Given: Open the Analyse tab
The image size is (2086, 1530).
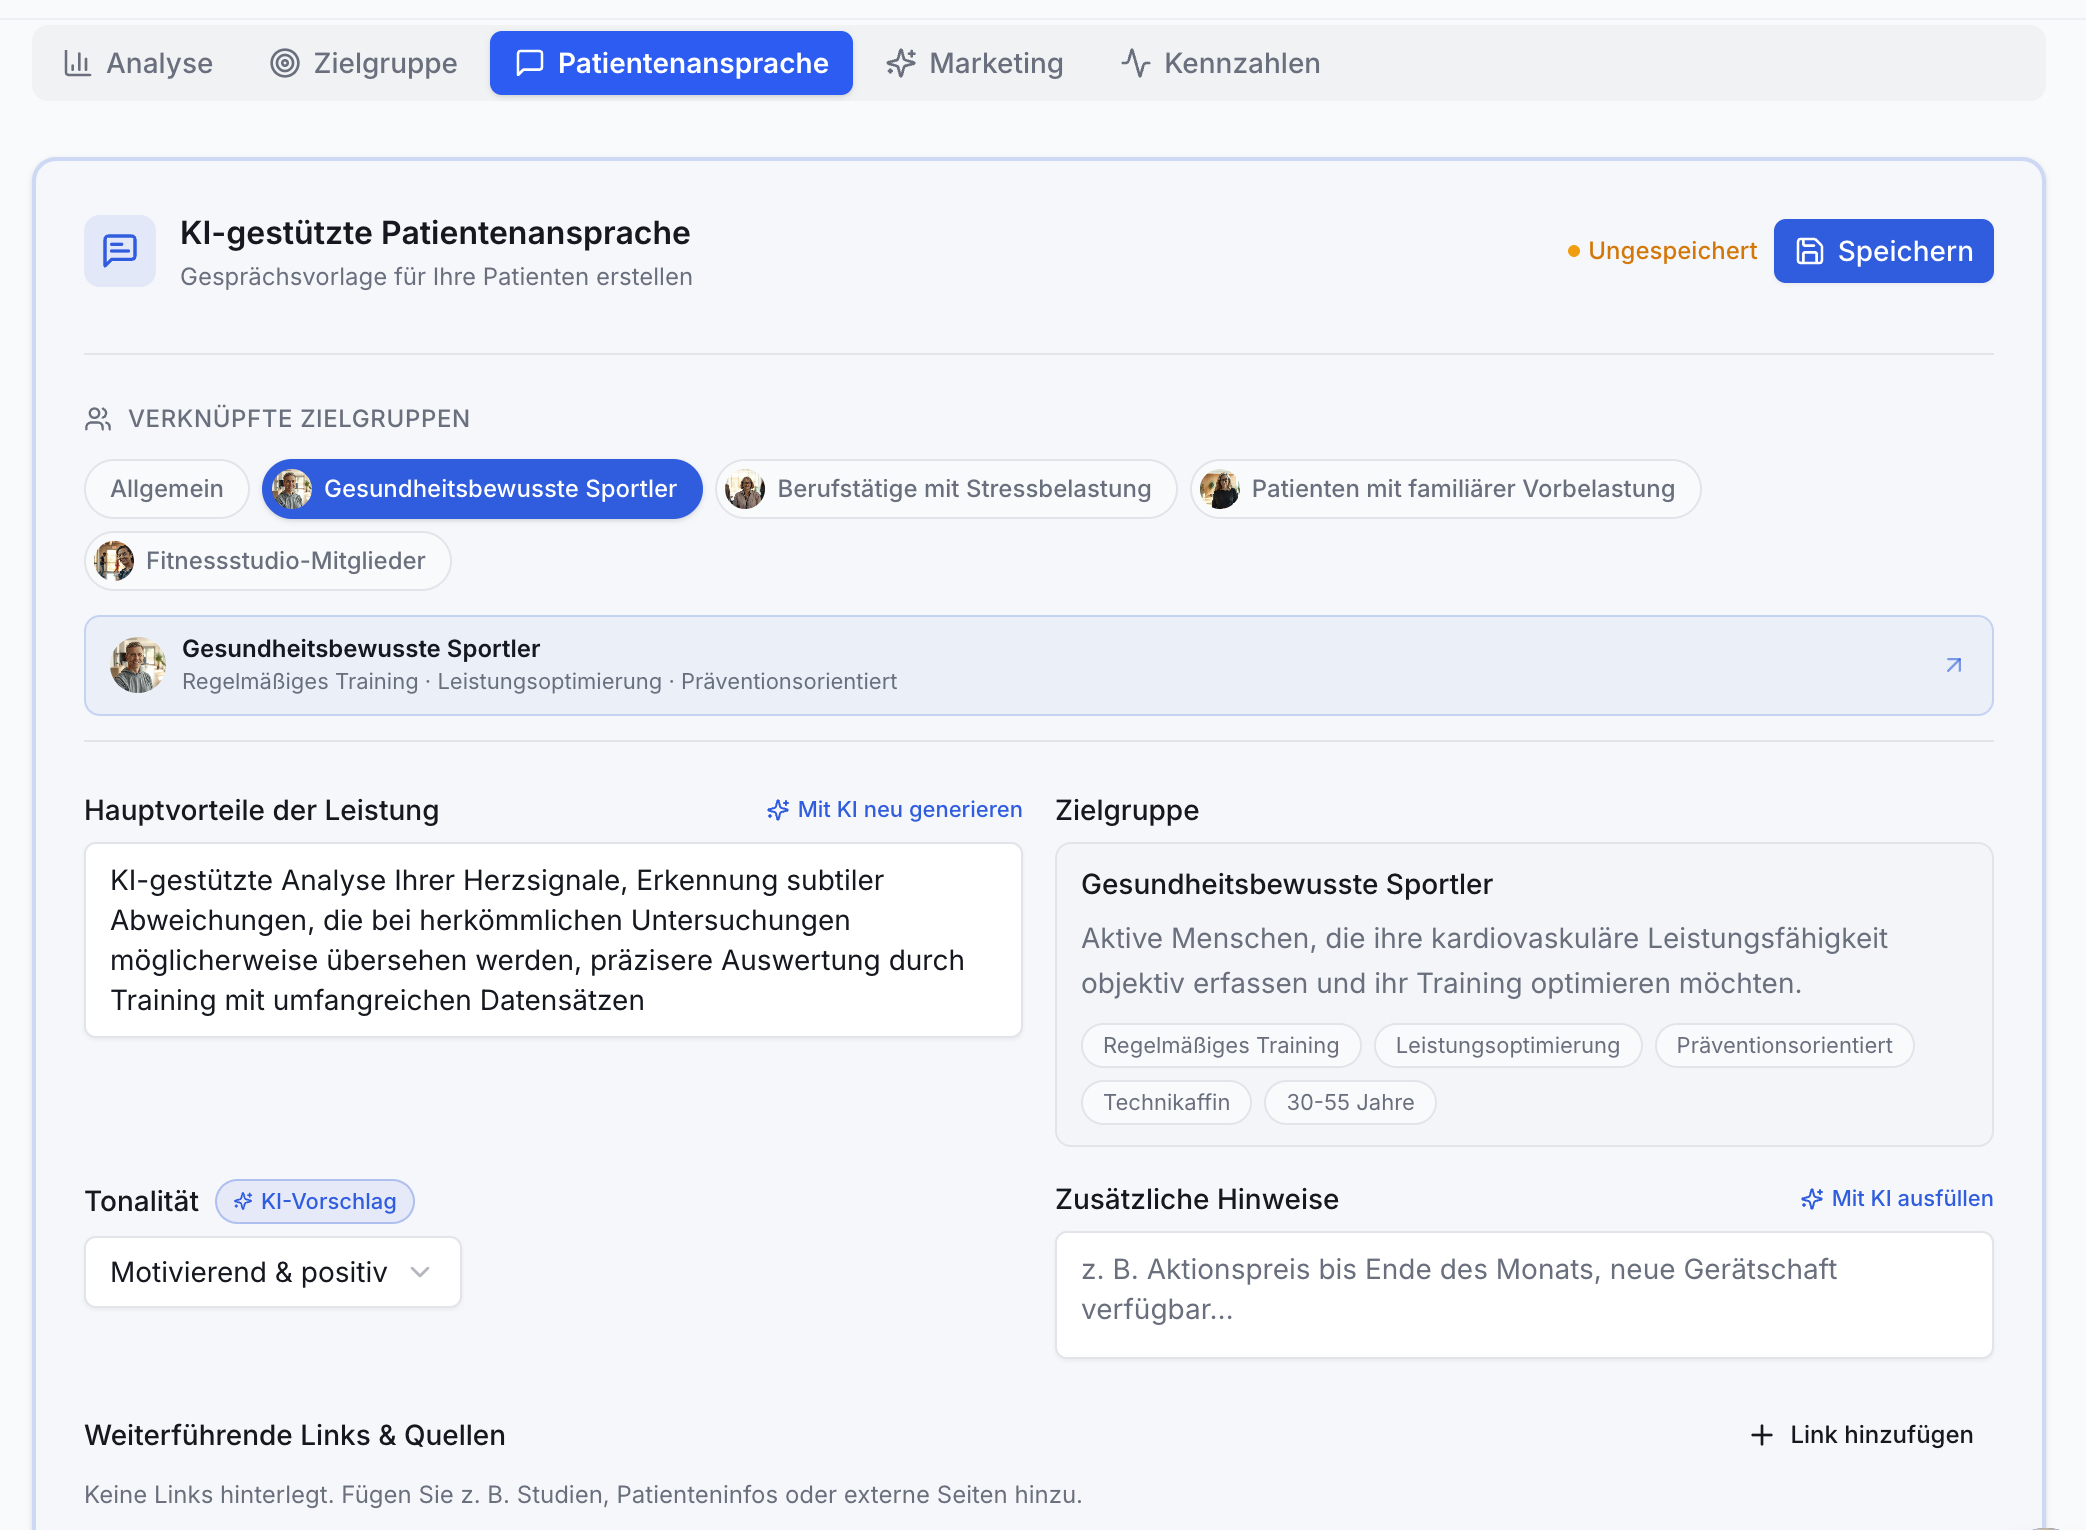Looking at the screenshot, I should [138, 63].
